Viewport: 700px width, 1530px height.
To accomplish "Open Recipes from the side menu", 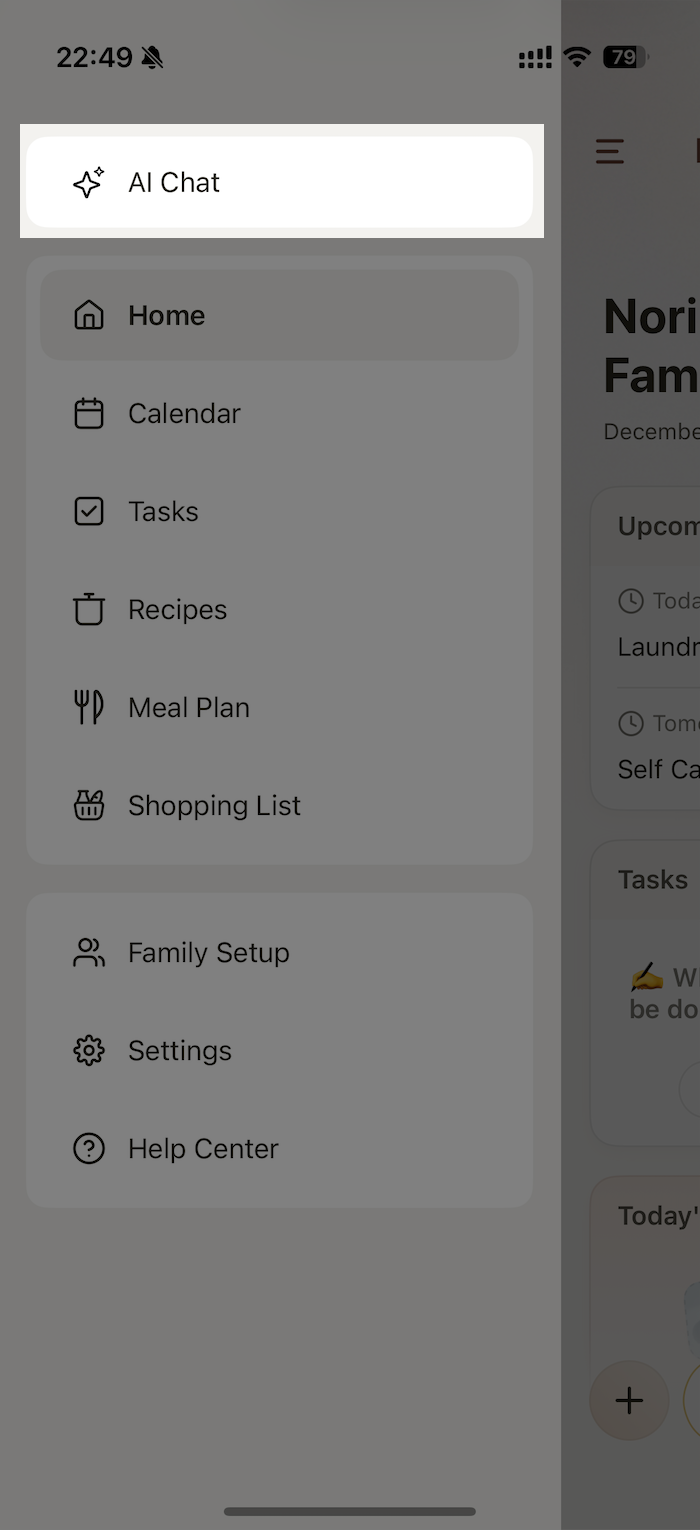I will point(177,610).
